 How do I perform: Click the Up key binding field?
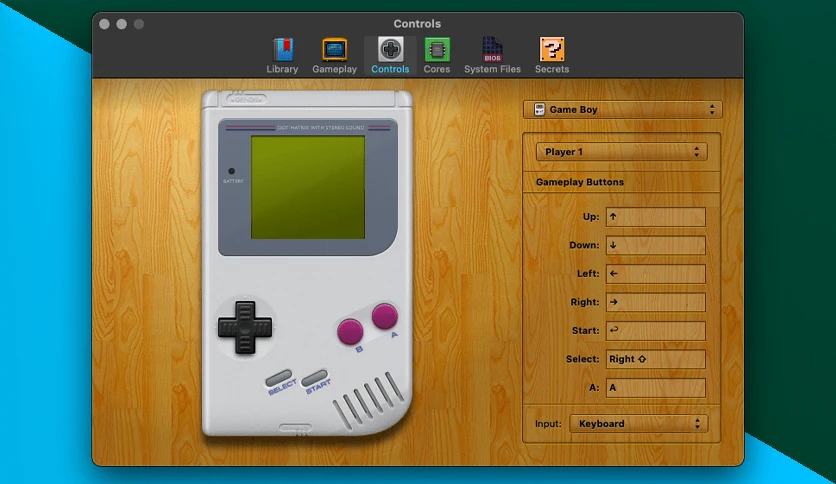click(x=656, y=217)
